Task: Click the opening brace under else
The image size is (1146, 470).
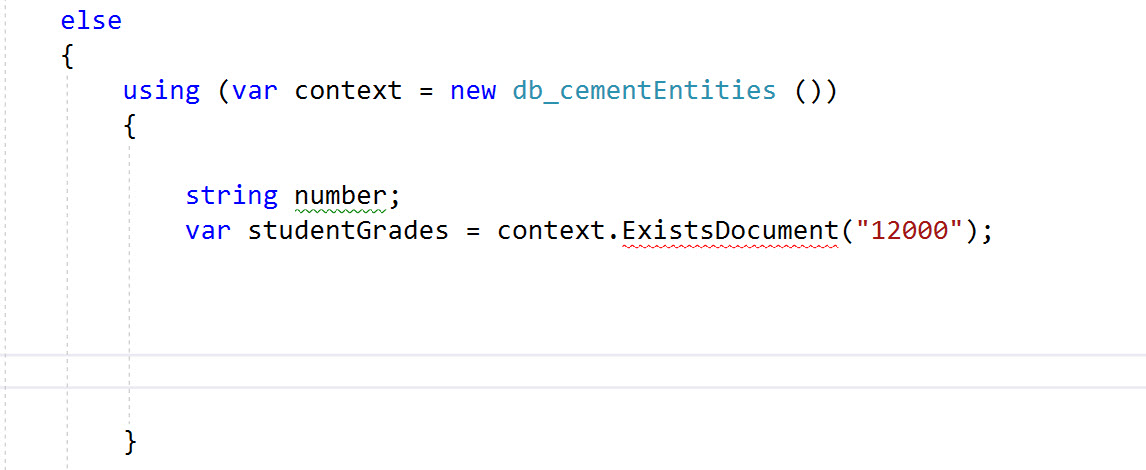Action: point(67,56)
